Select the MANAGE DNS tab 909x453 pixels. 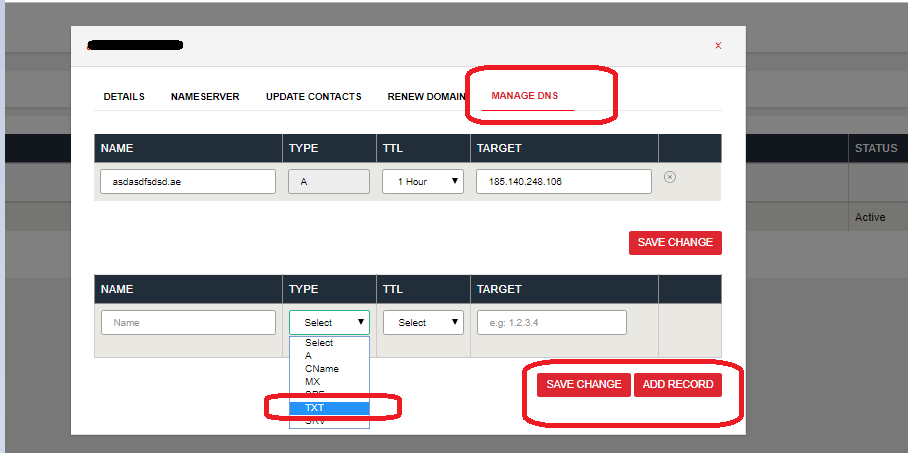tap(525, 96)
